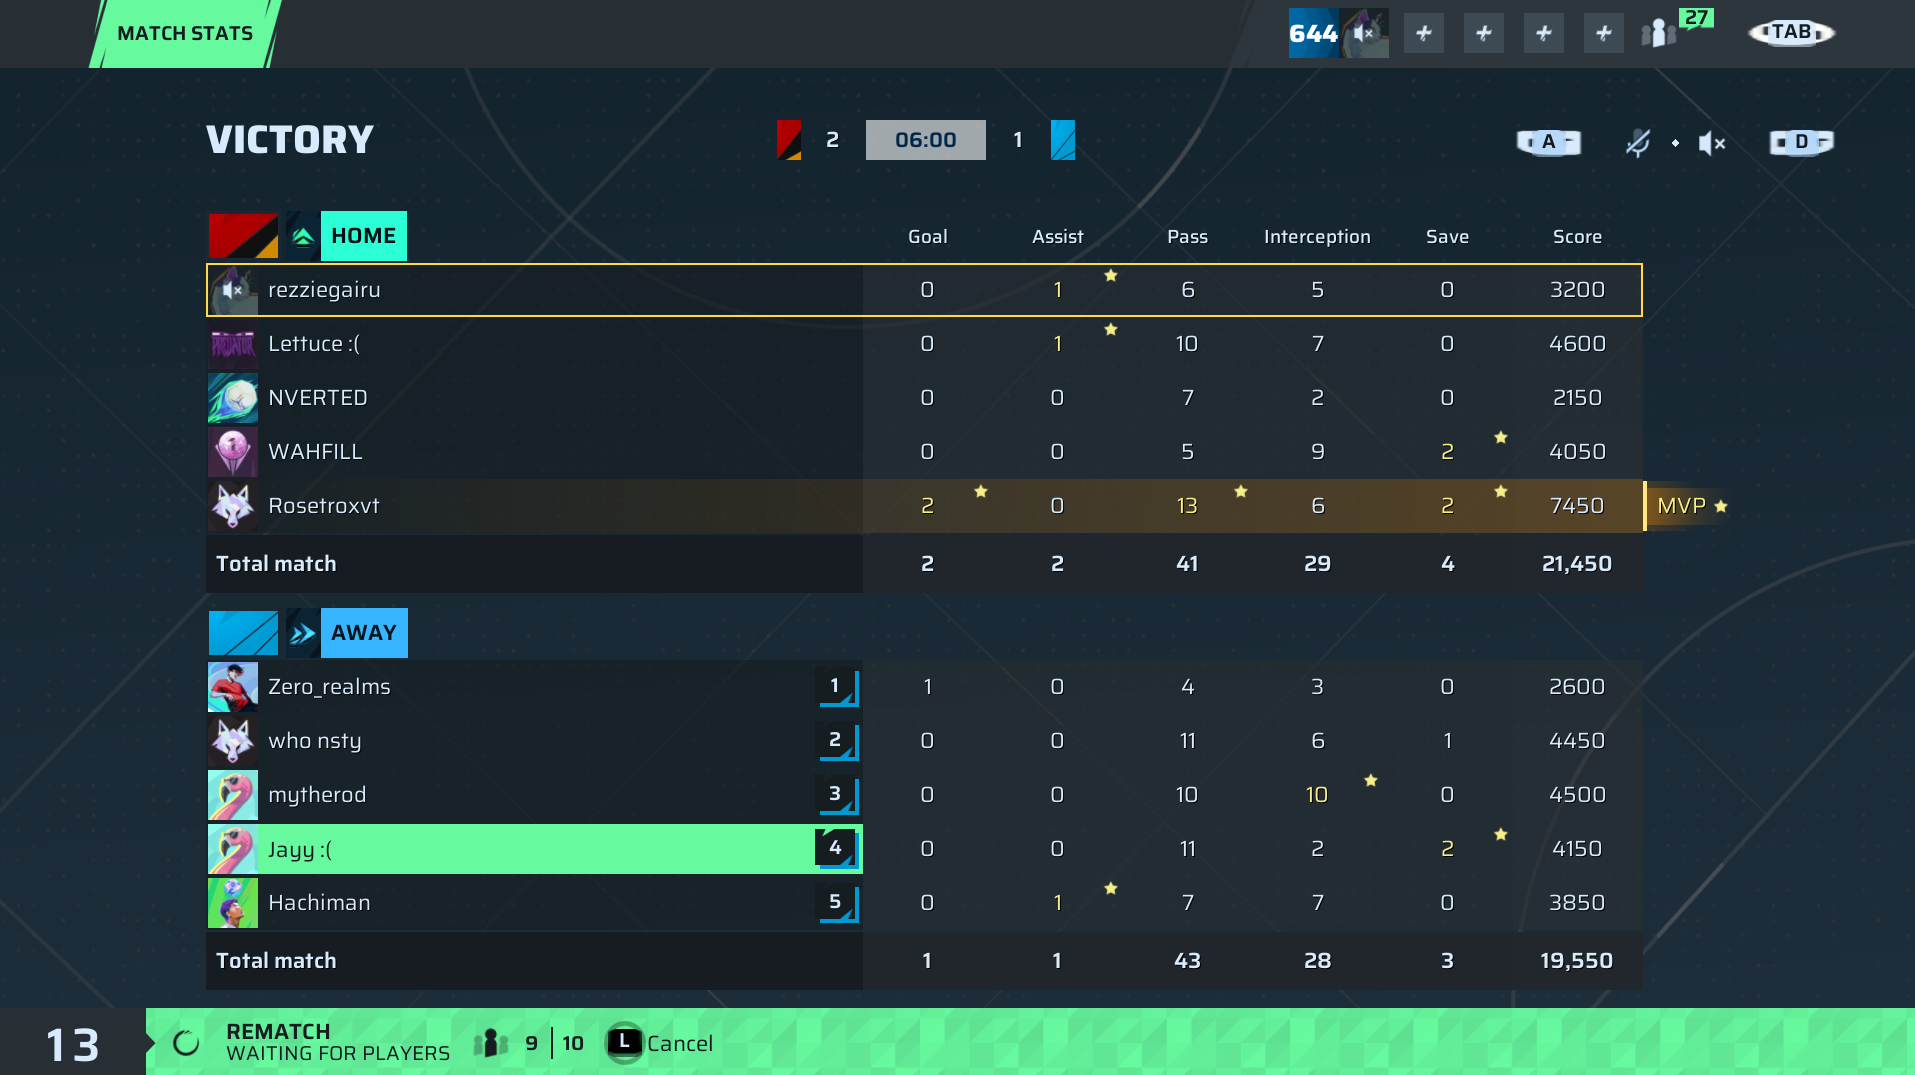Open the social friends icon showing 27
1915x1075 pixels.
(x=1675, y=30)
